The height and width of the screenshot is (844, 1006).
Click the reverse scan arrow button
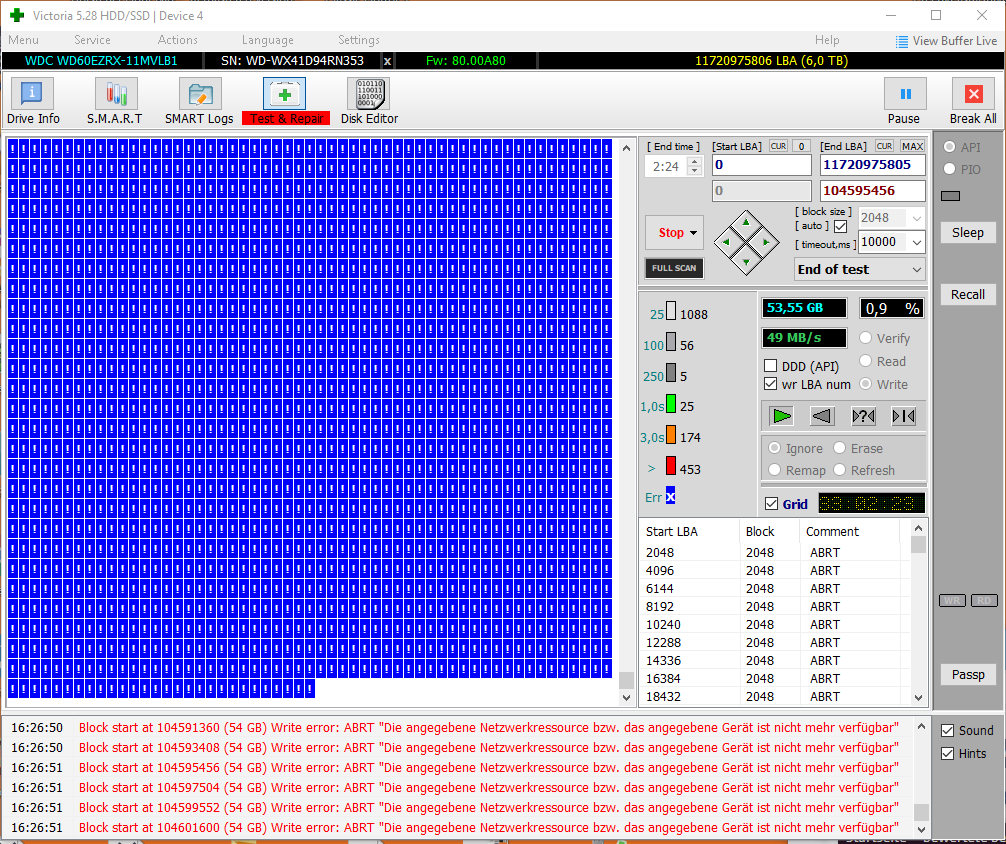[822, 416]
